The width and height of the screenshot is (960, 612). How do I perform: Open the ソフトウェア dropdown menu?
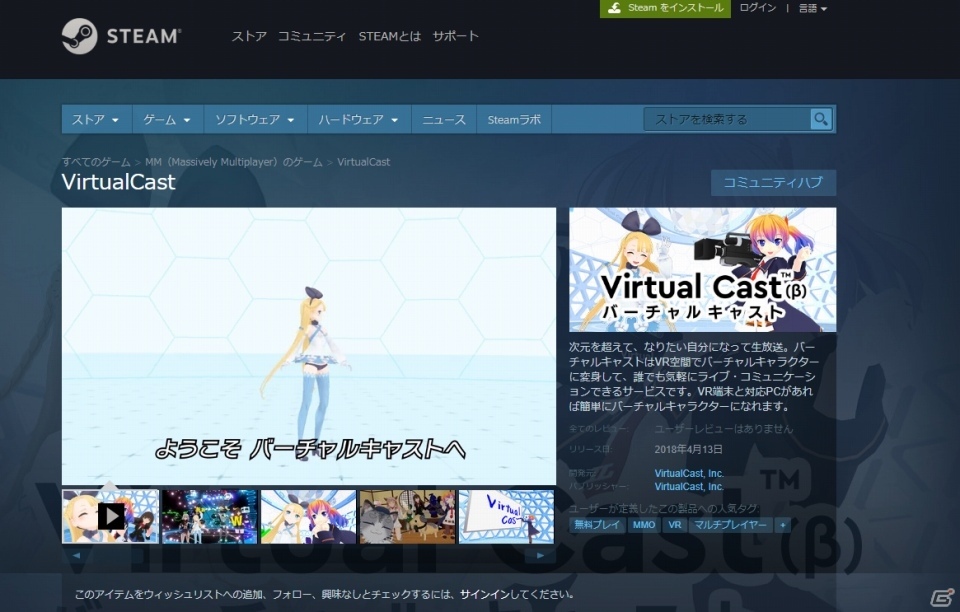255,119
